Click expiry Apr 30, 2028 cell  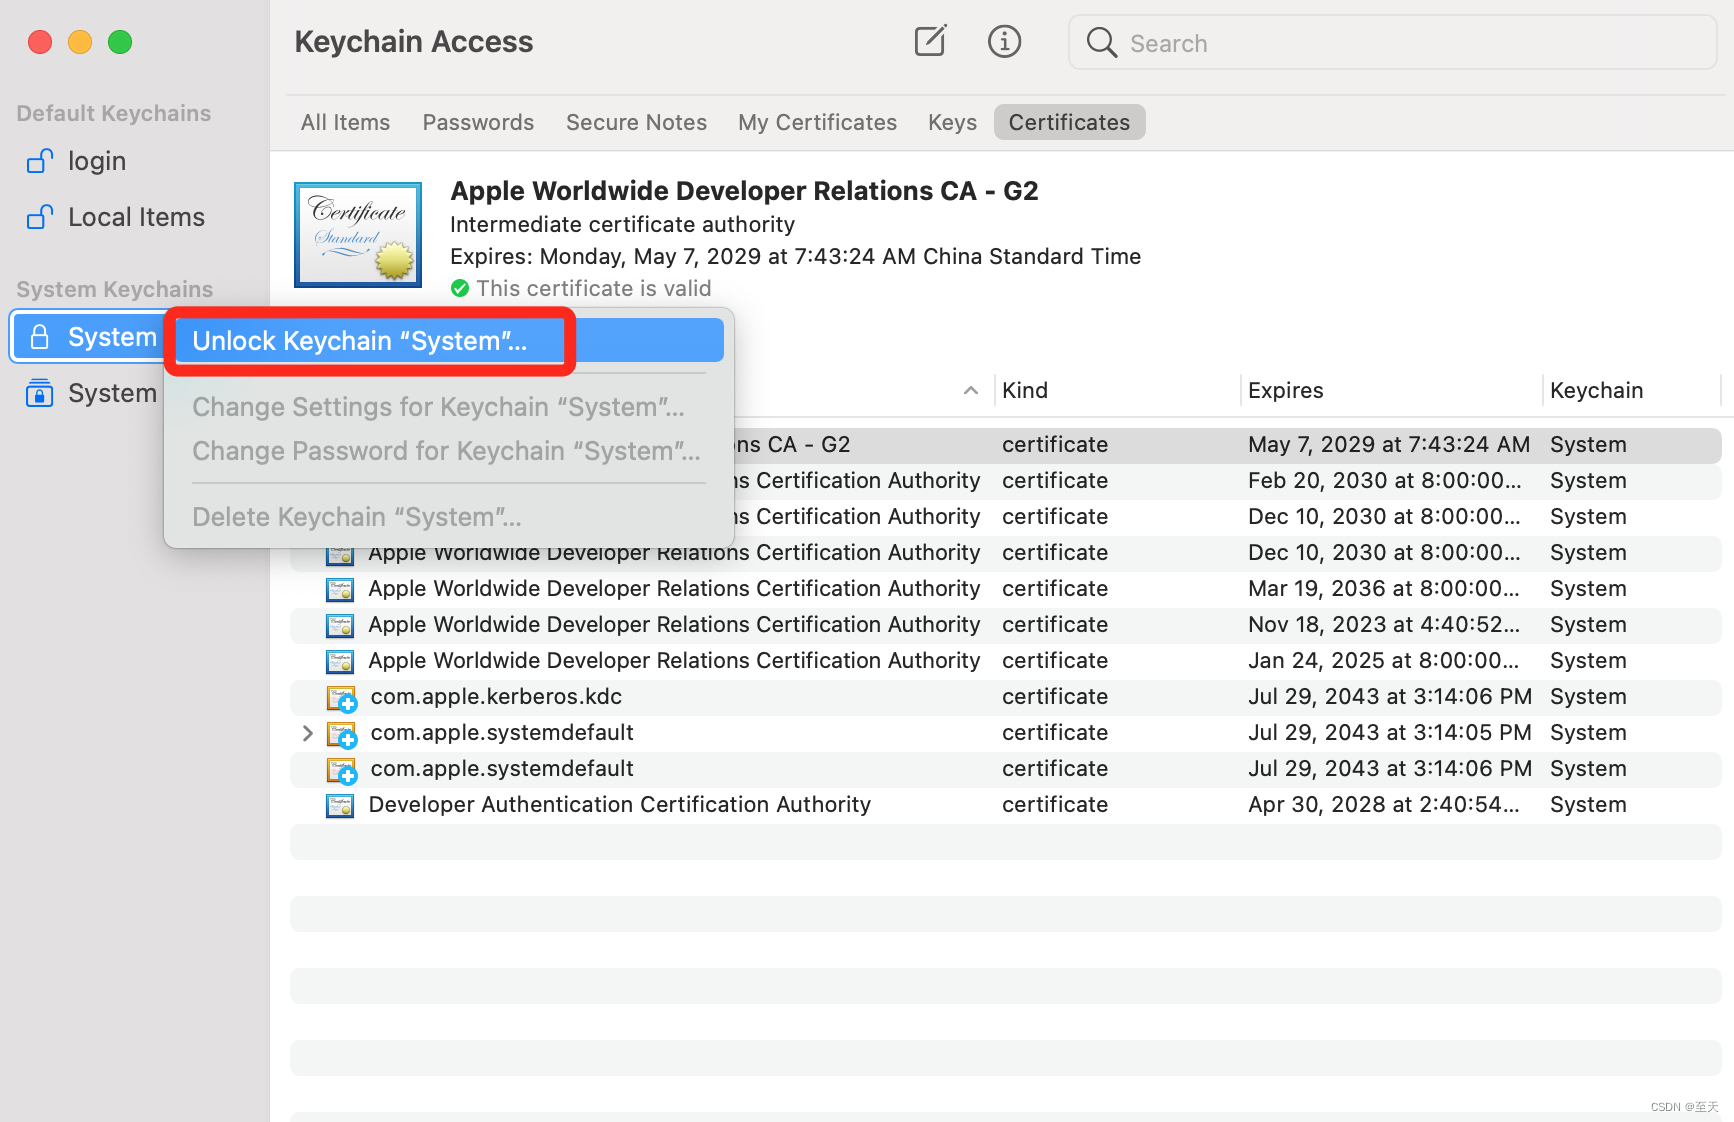[1383, 804]
